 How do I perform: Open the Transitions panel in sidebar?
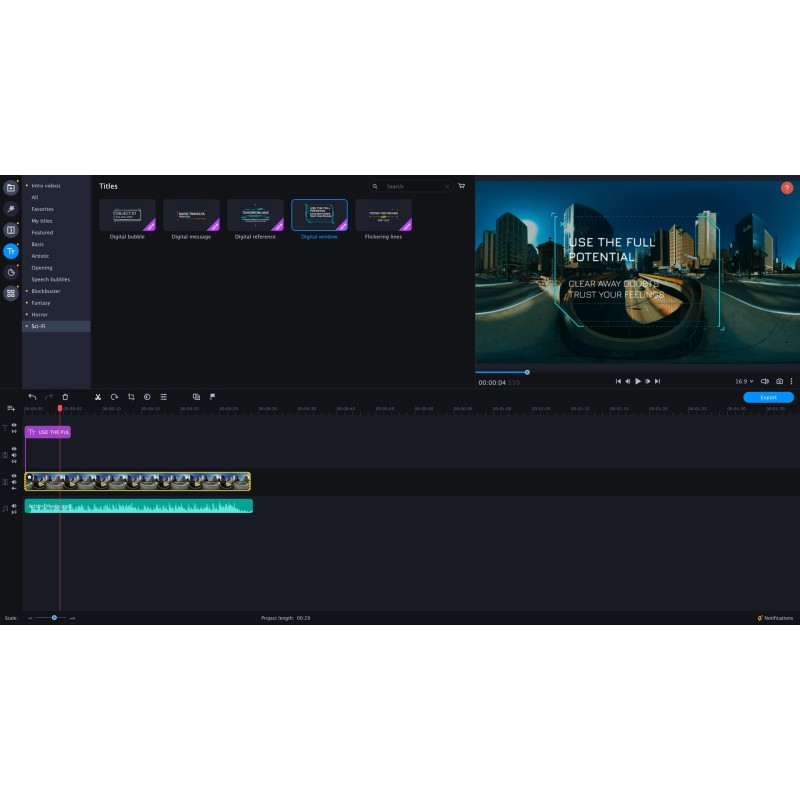click(11, 230)
